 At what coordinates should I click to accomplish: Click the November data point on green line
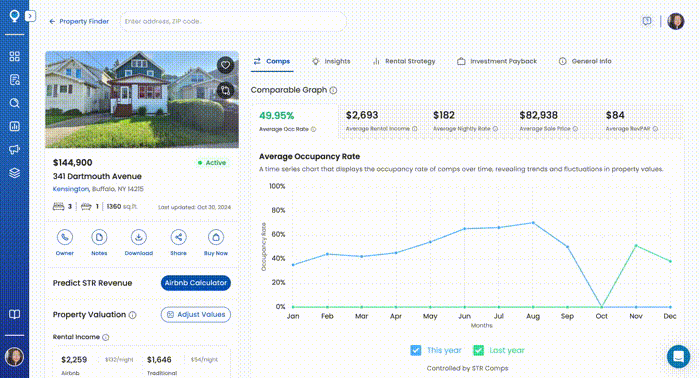coord(636,245)
